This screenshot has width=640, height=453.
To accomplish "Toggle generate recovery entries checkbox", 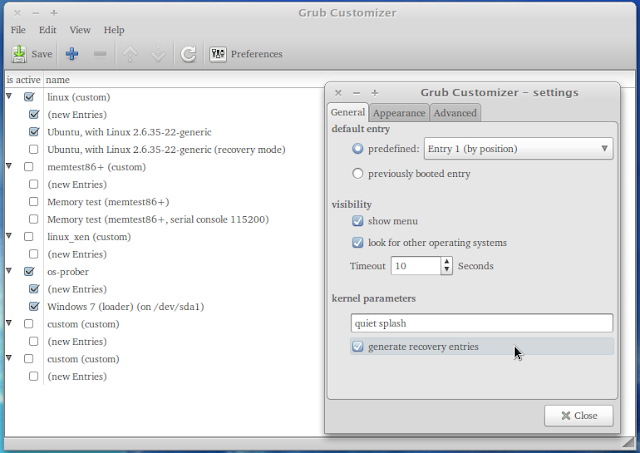I will [x=358, y=346].
